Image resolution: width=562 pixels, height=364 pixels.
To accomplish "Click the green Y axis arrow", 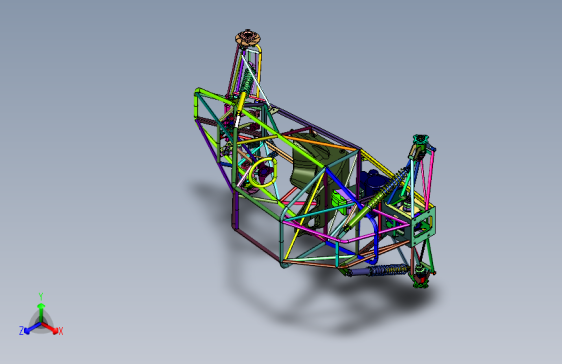I will point(41,312).
